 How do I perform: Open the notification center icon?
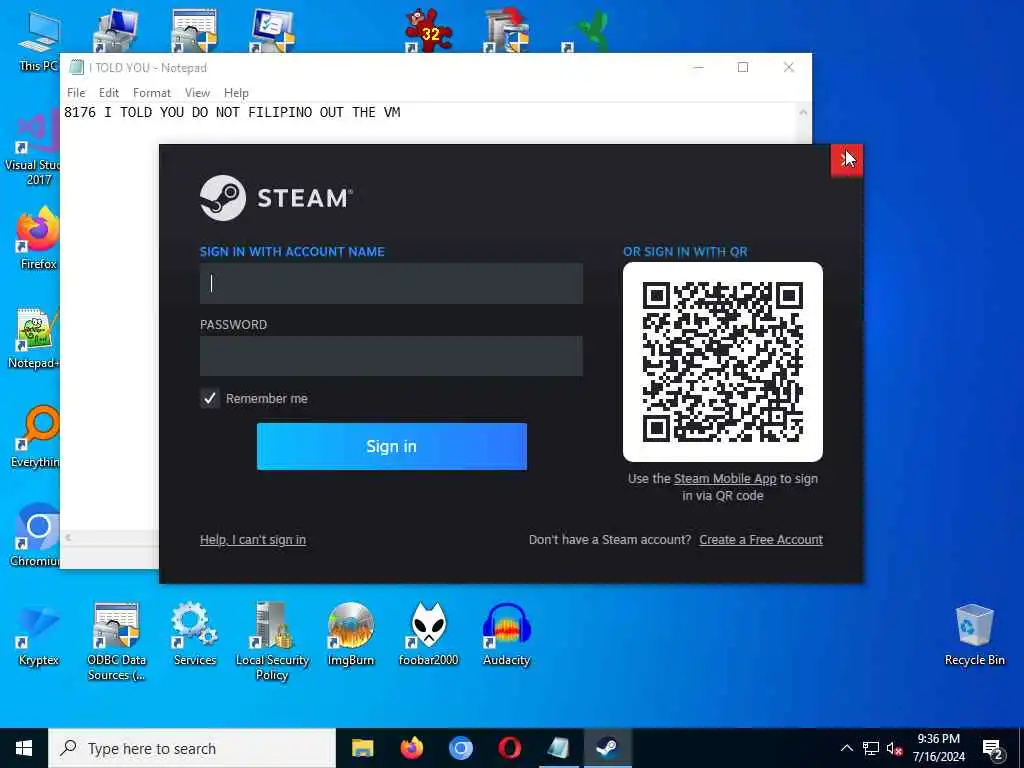(x=993, y=748)
